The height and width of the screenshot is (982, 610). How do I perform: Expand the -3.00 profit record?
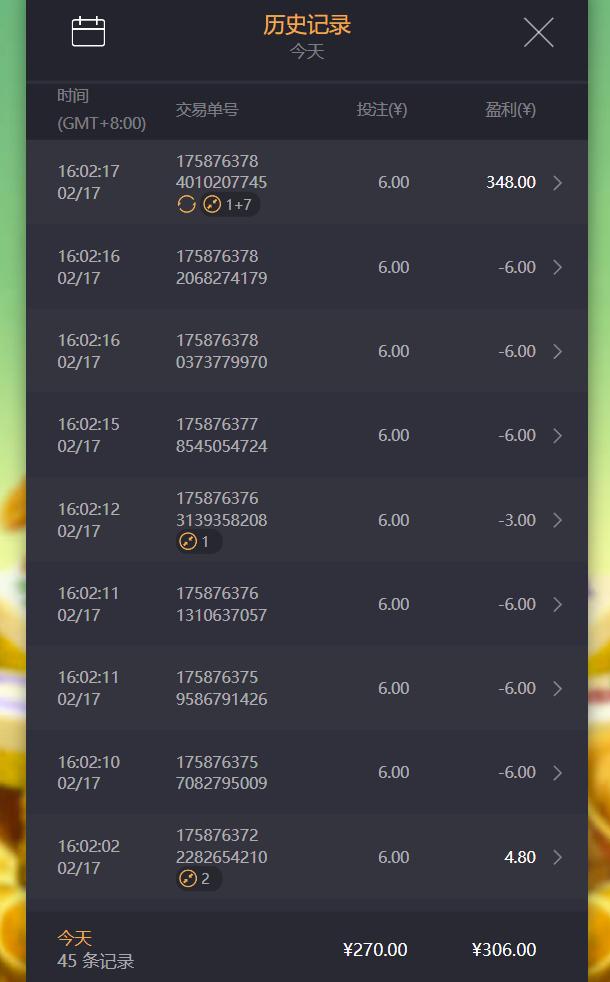[x=557, y=520]
